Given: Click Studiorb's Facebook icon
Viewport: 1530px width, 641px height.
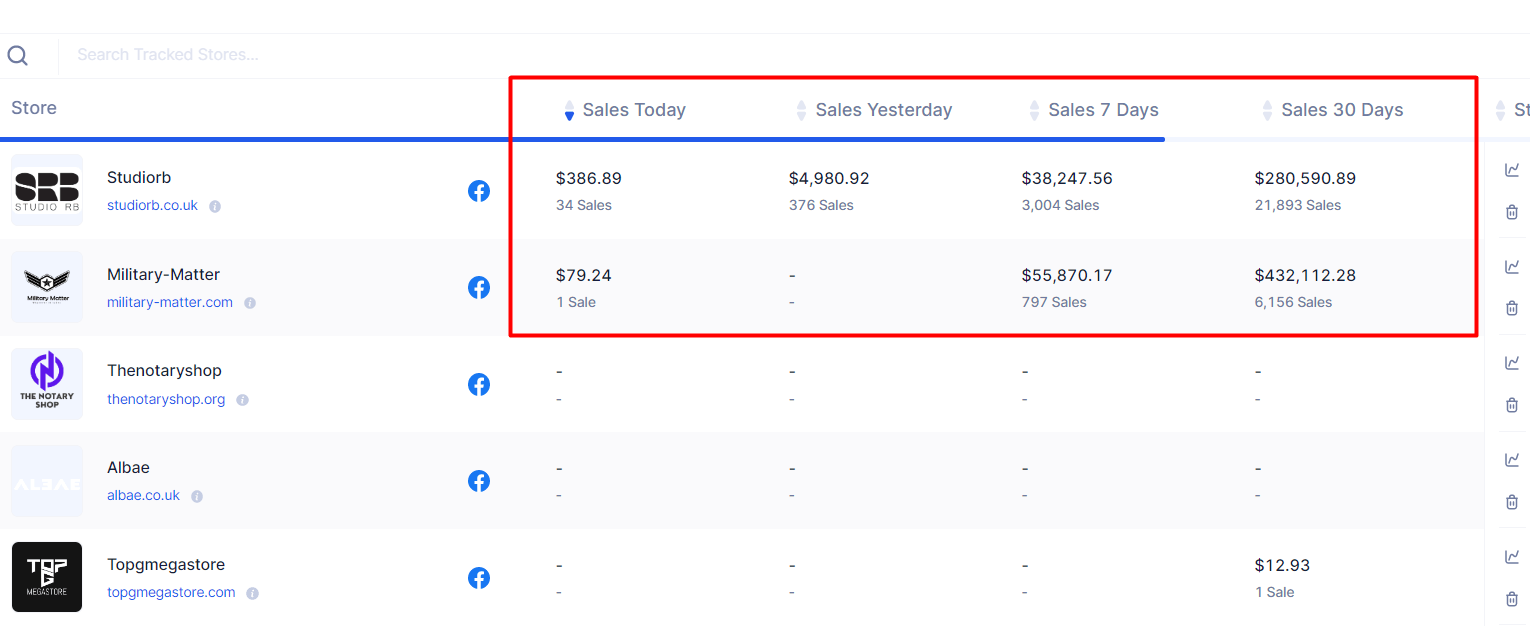Looking at the screenshot, I should (x=479, y=190).
